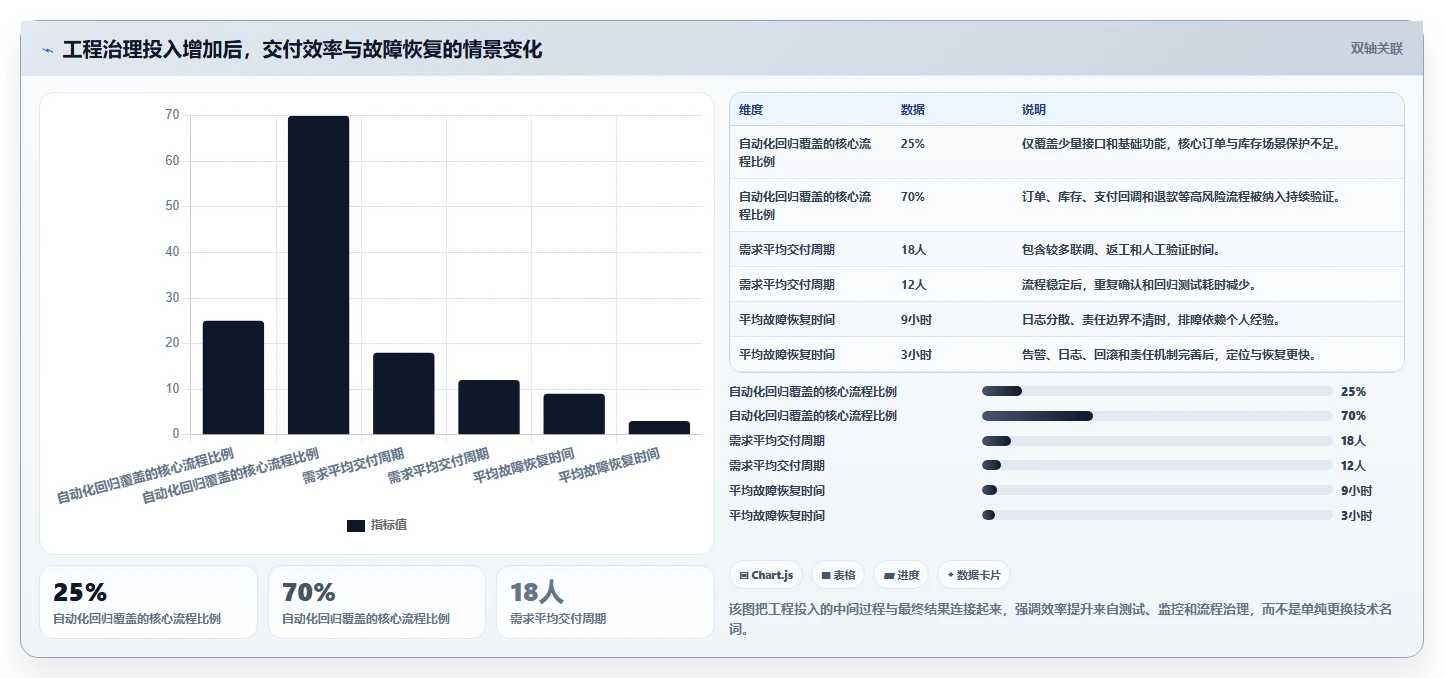Click the lightning icon beside the page title
This screenshot has height=678, width=1444.
pos(47,50)
